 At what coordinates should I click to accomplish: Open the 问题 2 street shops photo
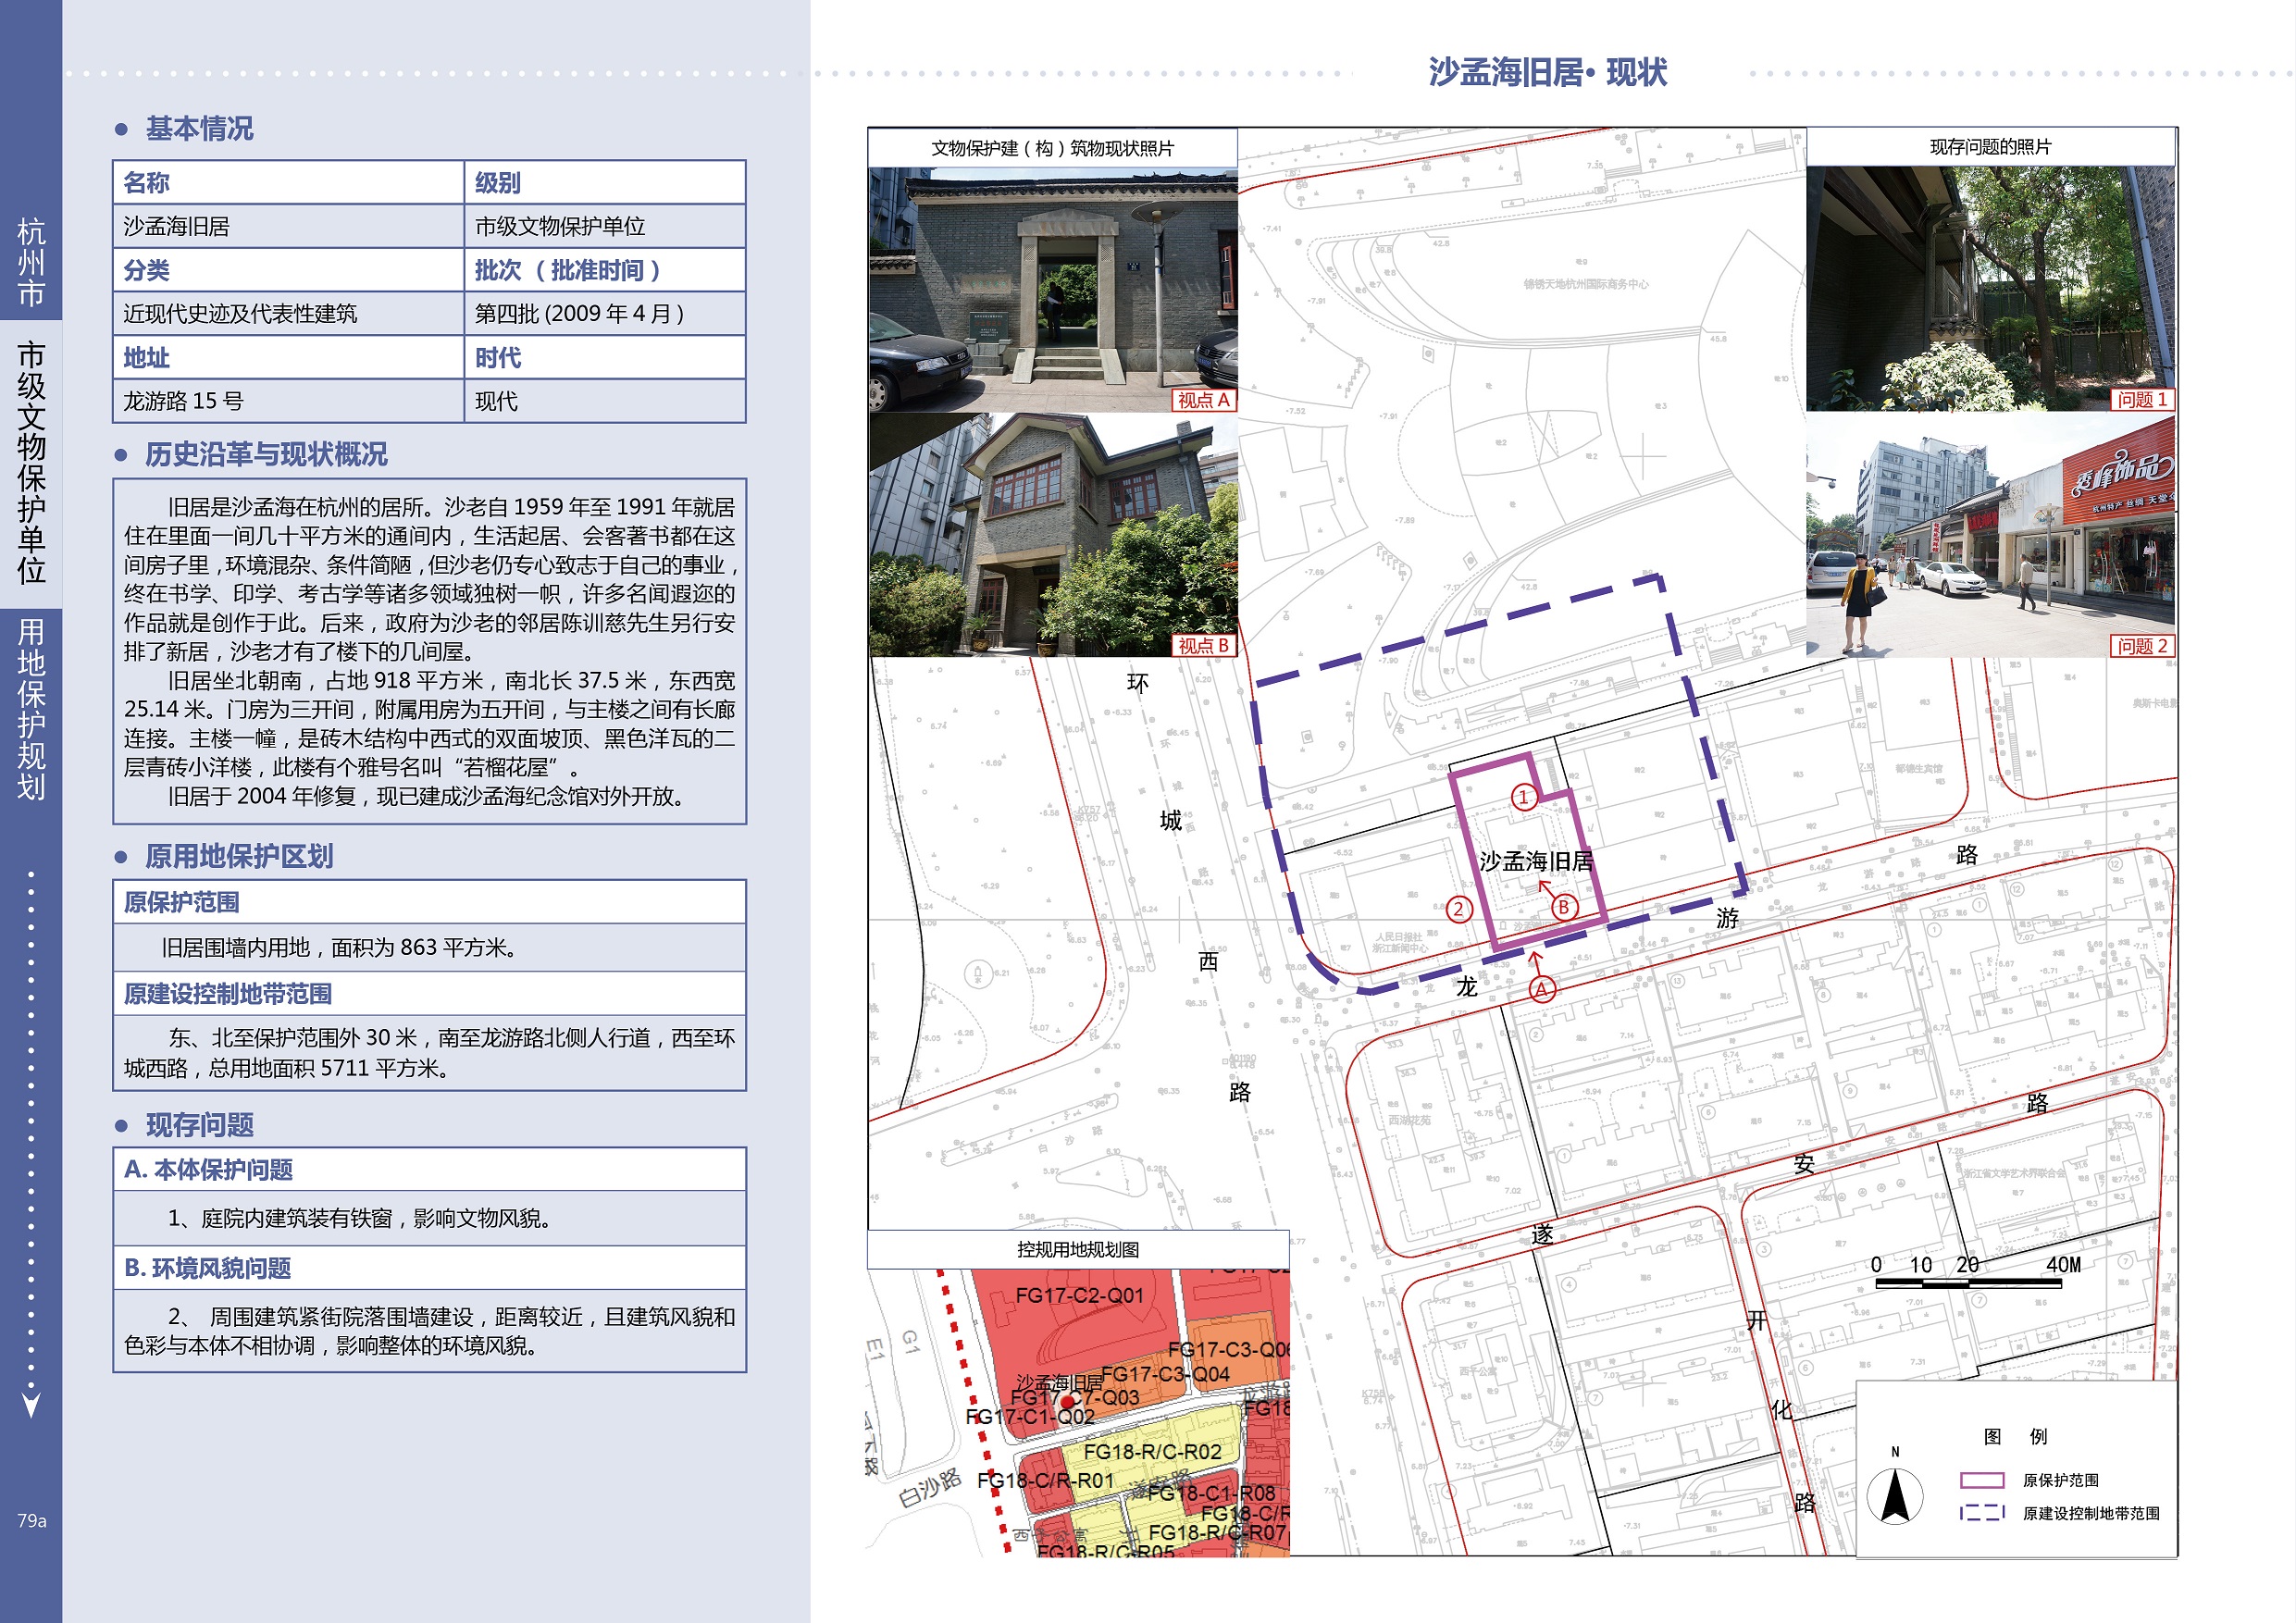[x=1990, y=535]
